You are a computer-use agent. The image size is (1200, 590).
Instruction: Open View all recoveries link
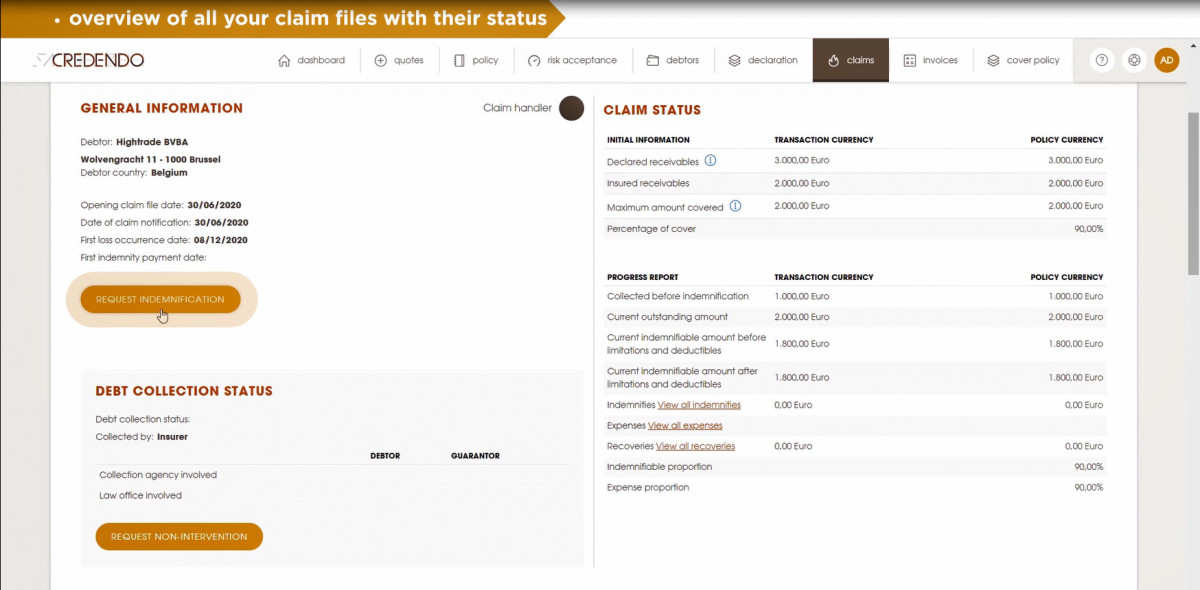(695, 446)
